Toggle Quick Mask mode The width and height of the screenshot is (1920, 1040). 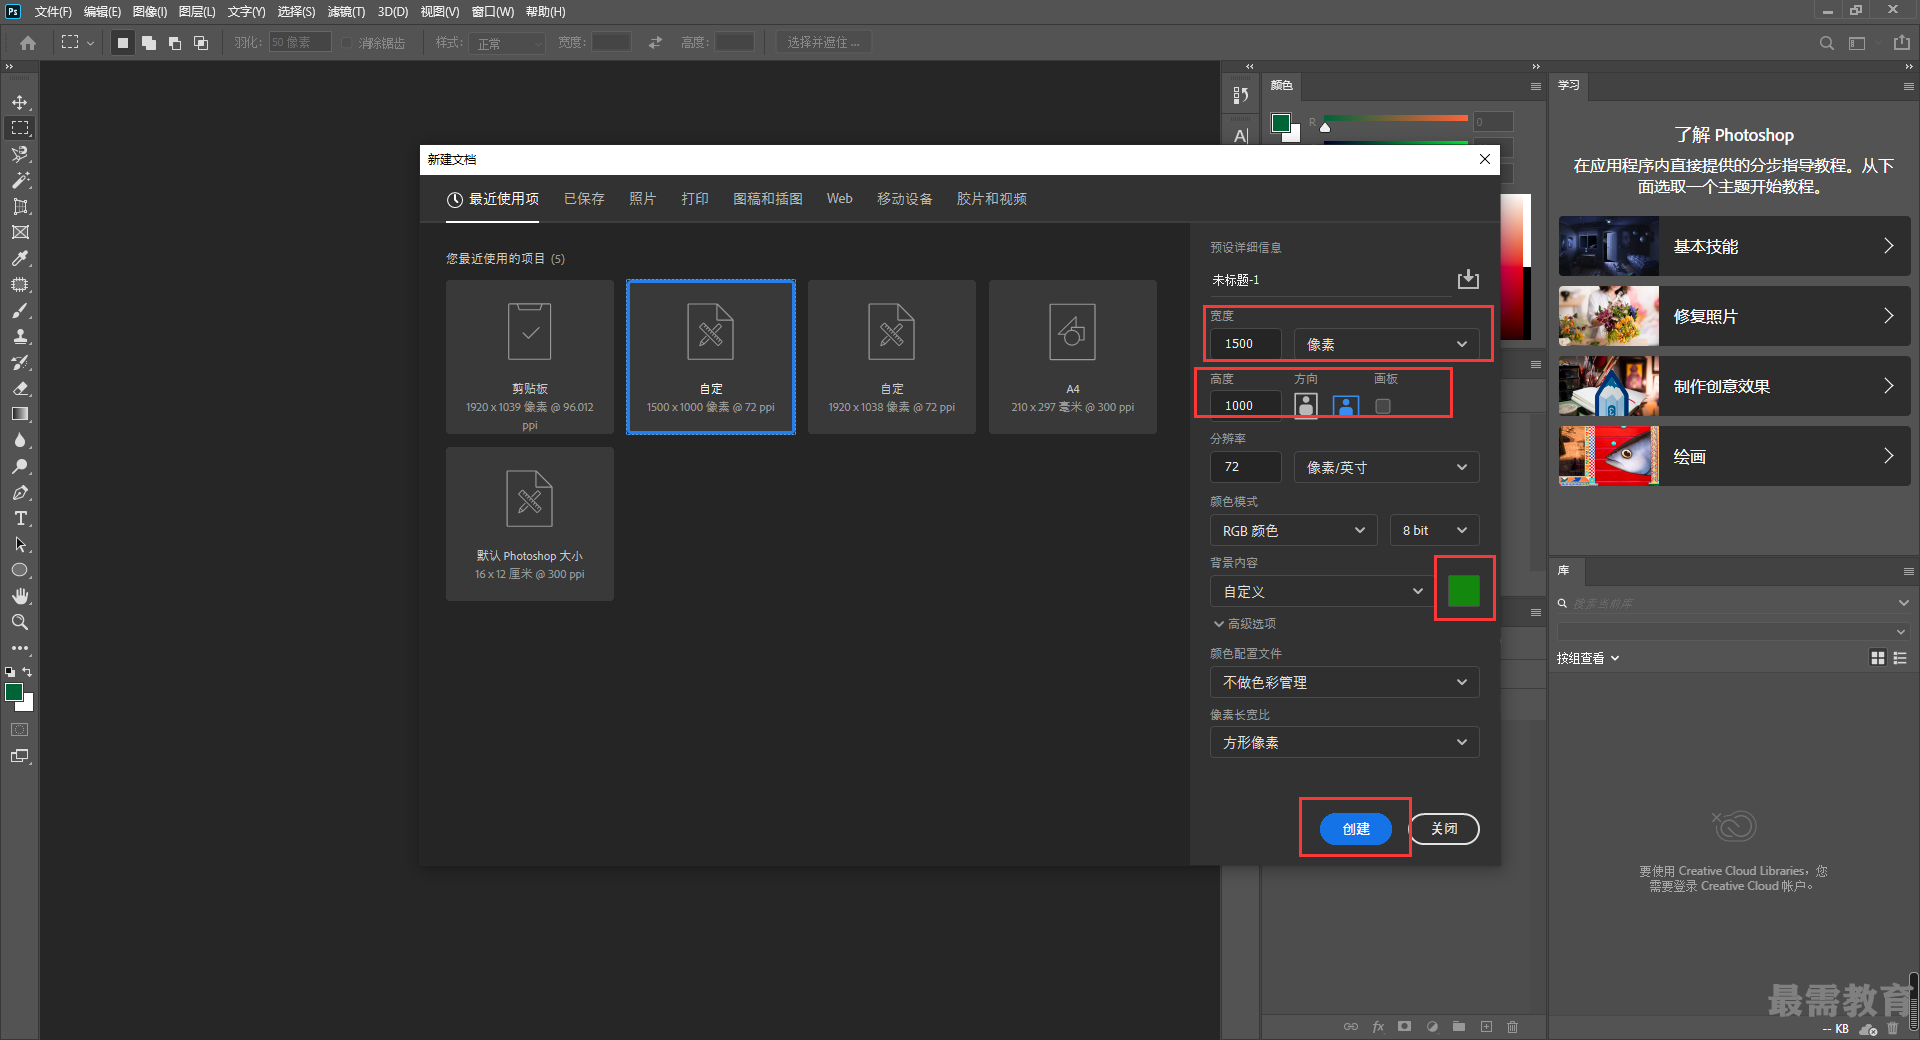point(20,730)
